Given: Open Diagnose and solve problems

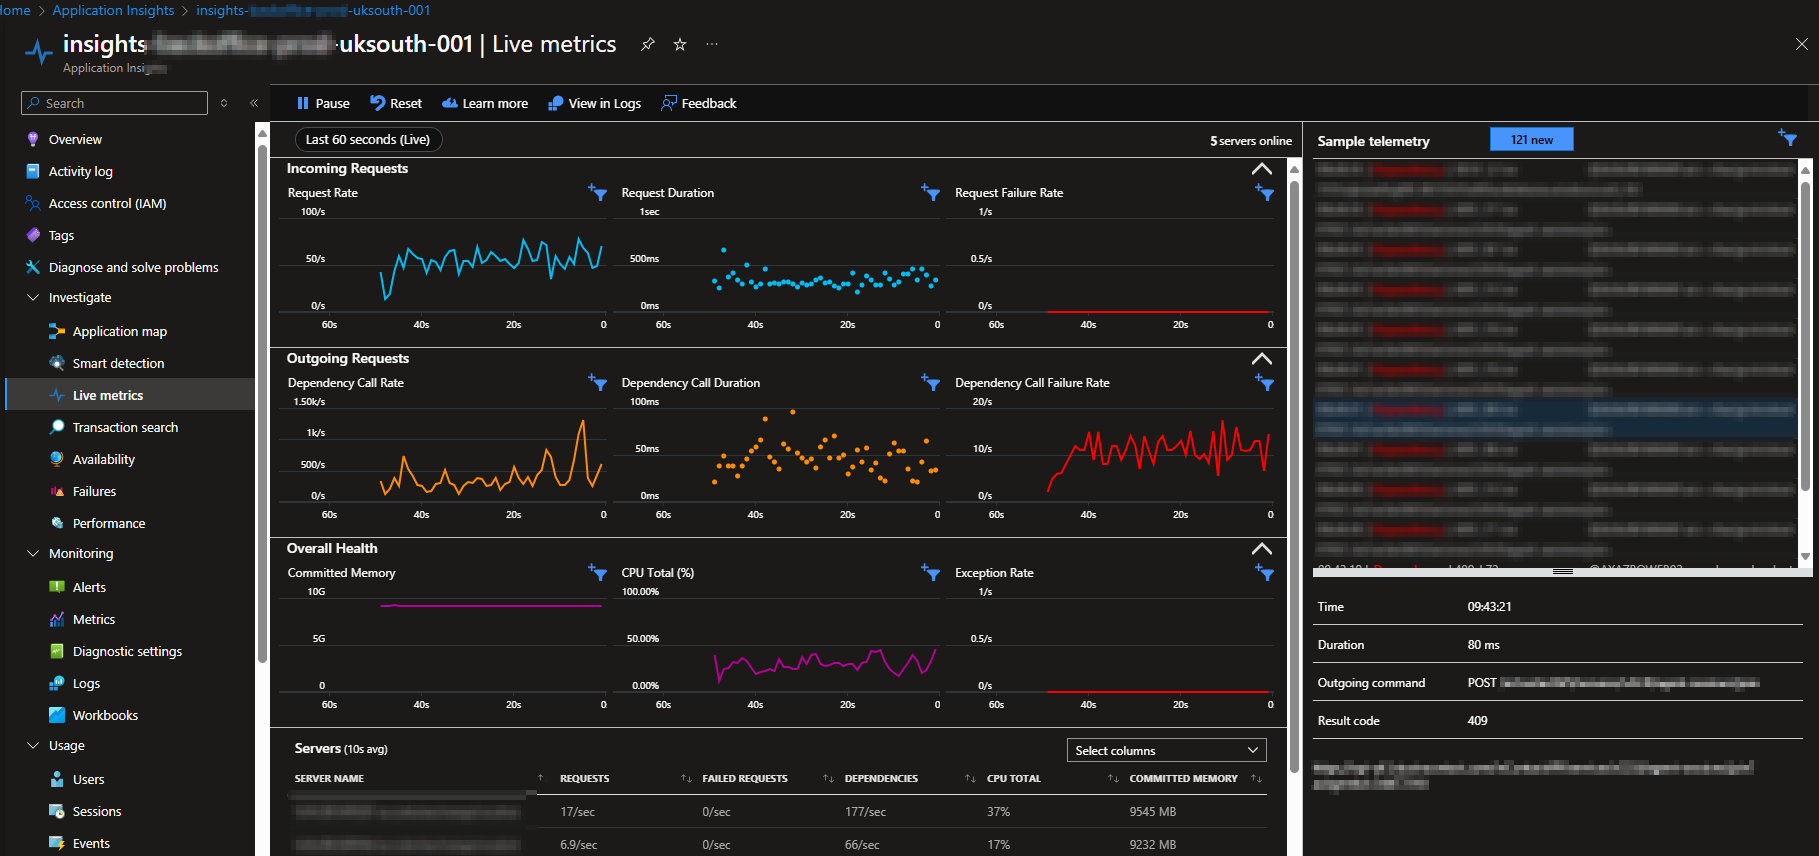Looking at the screenshot, I should click(133, 267).
